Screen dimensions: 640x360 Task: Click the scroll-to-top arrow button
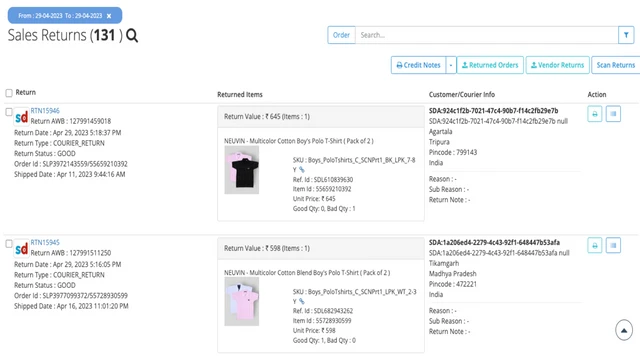(624, 330)
